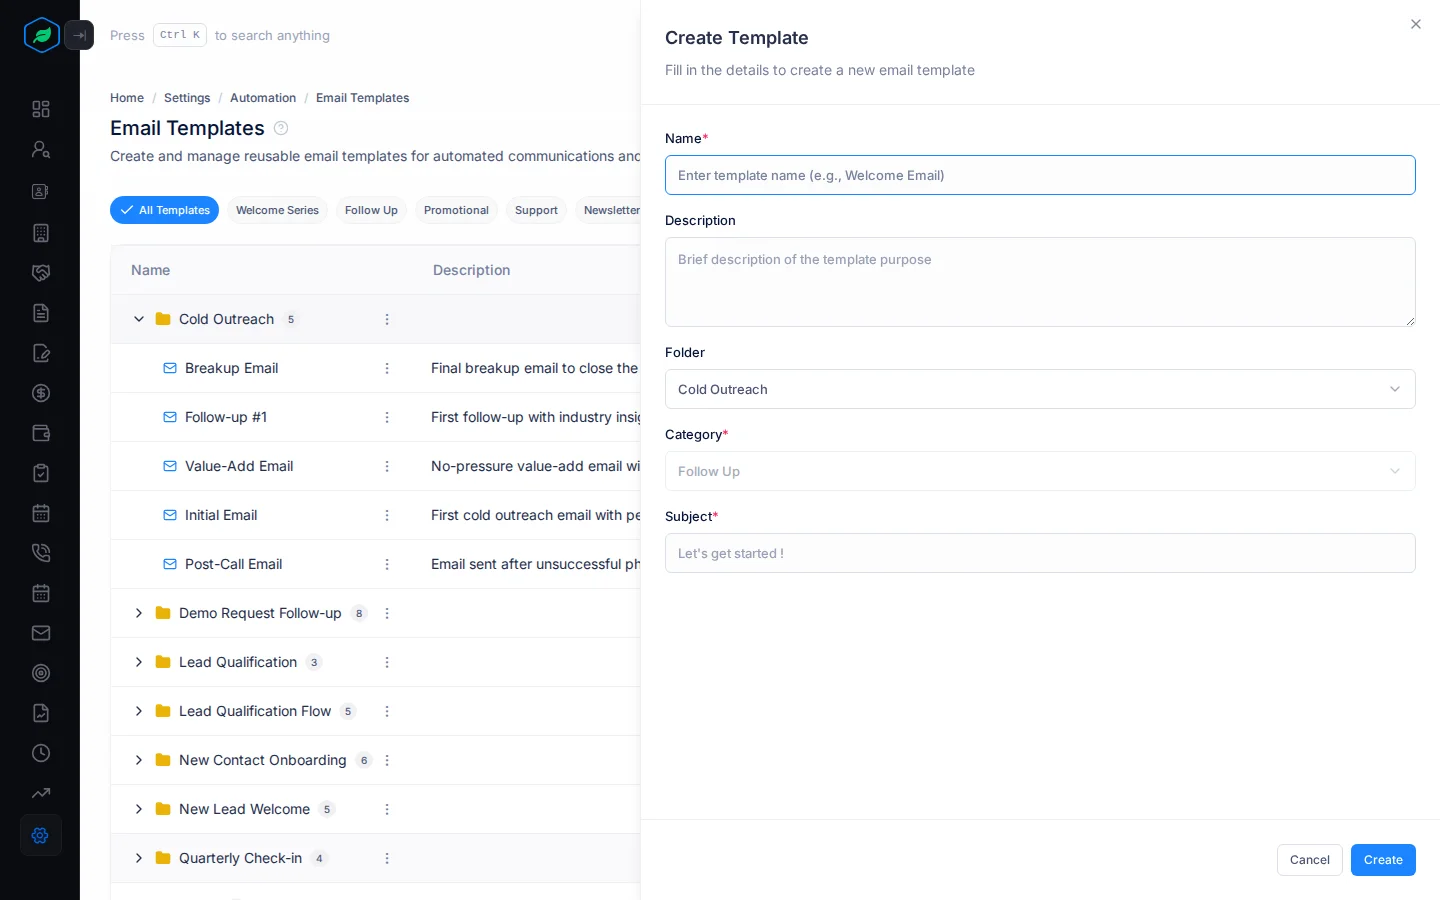Image resolution: width=1440 pixels, height=900 pixels.
Task: Go to the Settings breadcrumb
Action: pyautogui.click(x=187, y=98)
